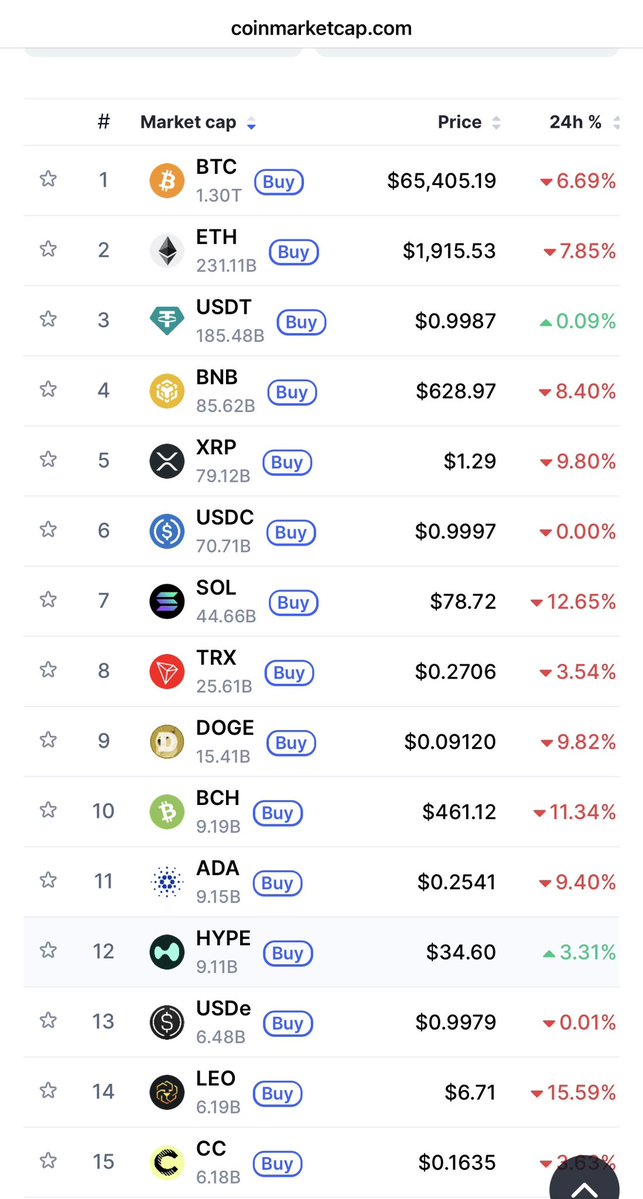Viewport: 643px width, 1199px height.
Task: Click the Solana logo icon
Action: click(167, 601)
